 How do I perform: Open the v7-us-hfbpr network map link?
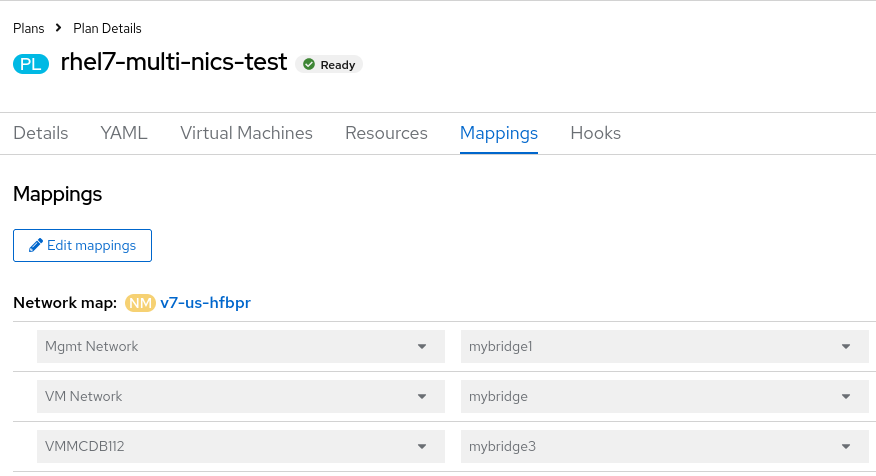(205, 302)
